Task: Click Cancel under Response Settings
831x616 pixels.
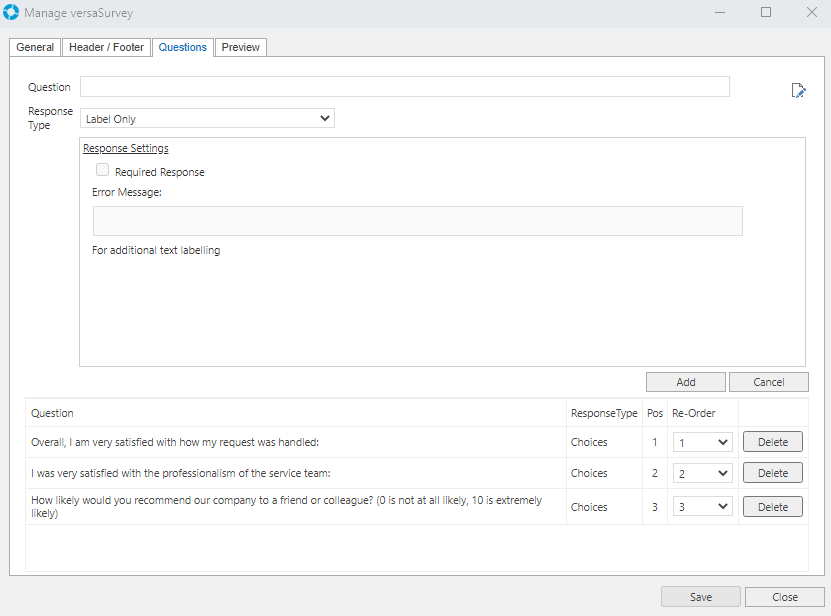Action: point(768,382)
